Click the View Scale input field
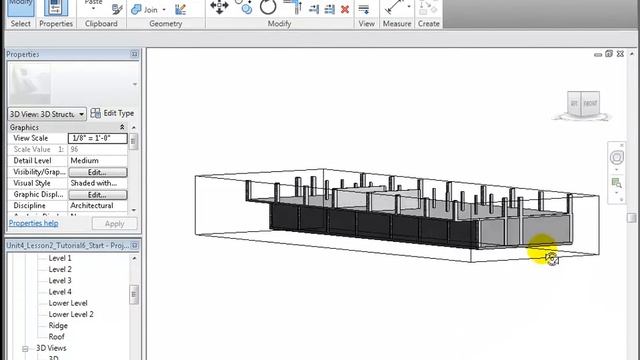 coord(98,138)
